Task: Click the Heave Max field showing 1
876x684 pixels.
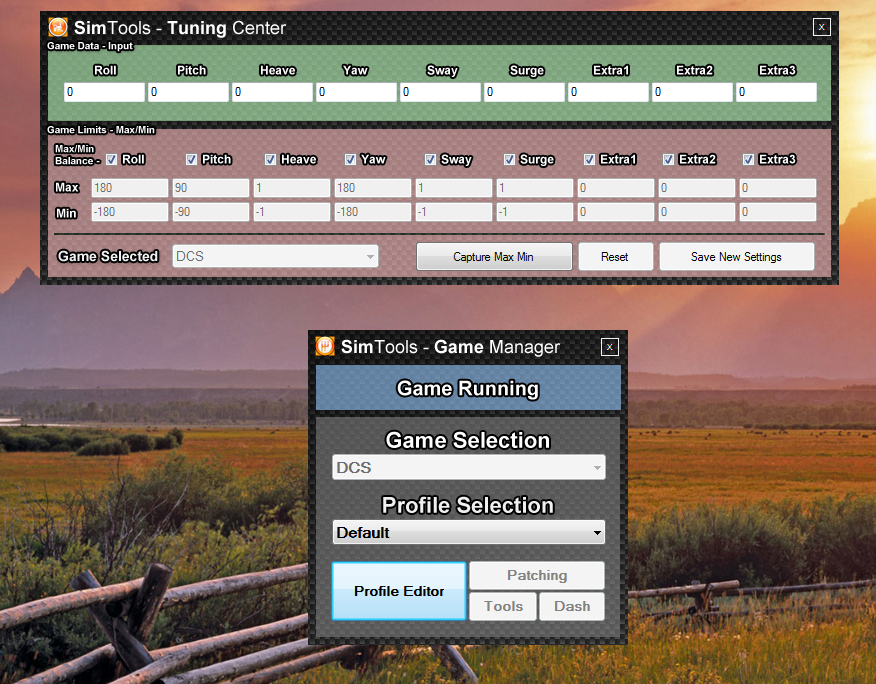Action: (x=292, y=188)
